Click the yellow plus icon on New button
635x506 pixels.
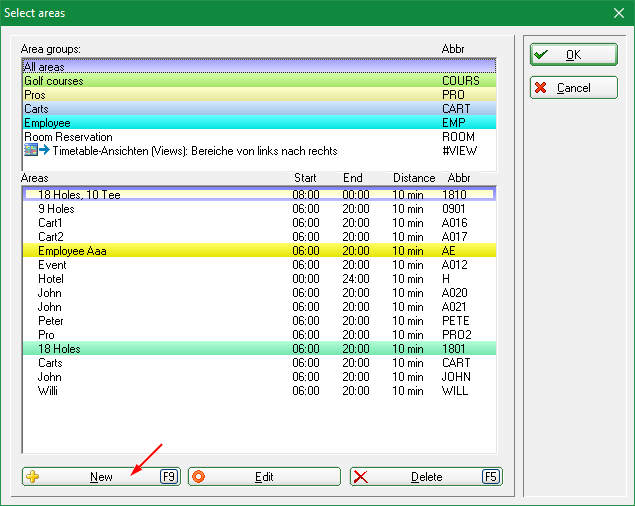pos(33,476)
